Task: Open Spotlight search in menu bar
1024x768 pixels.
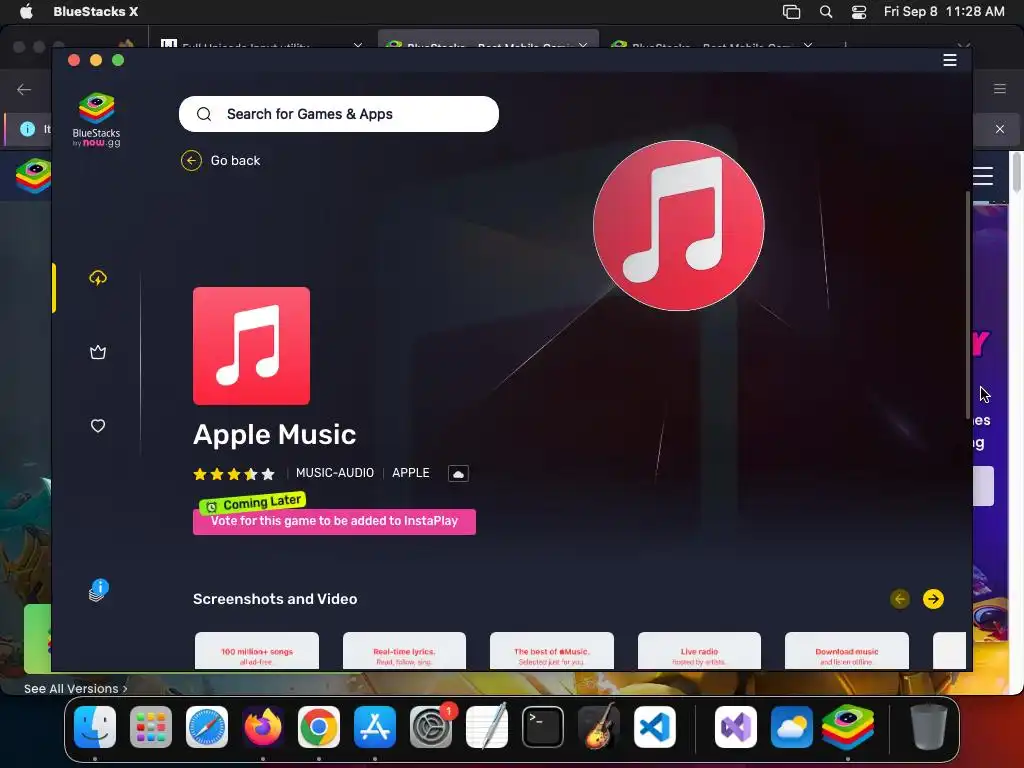Action: [x=825, y=12]
